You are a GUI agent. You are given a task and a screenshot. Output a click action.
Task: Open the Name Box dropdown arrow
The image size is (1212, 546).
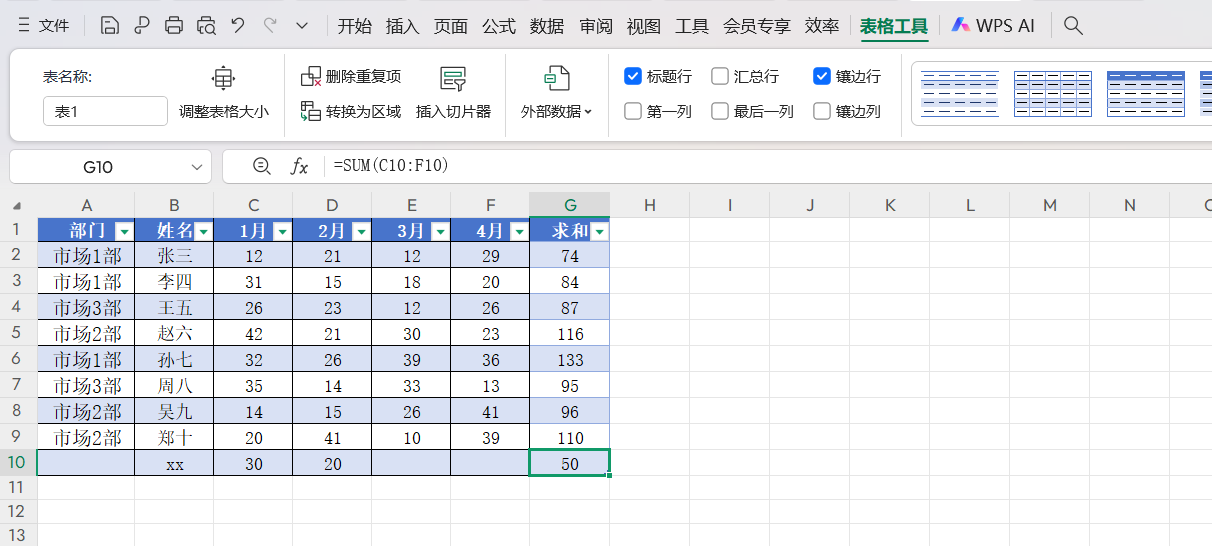[x=196, y=166]
